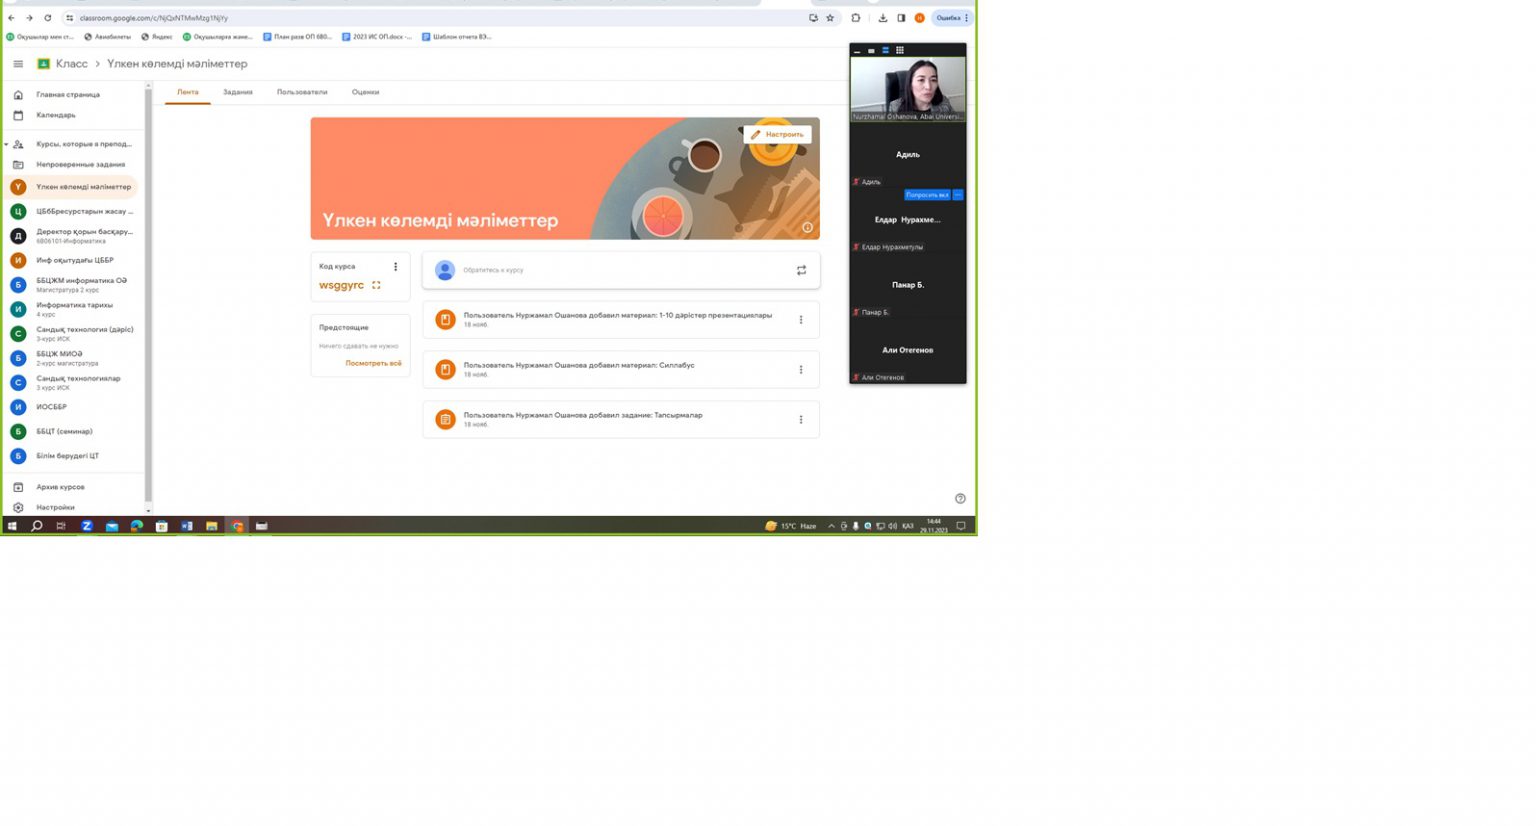Image resolution: width=1536 pixels, height=826 pixels.
Task: Toggle the browser side panel icon
Action: point(901,18)
